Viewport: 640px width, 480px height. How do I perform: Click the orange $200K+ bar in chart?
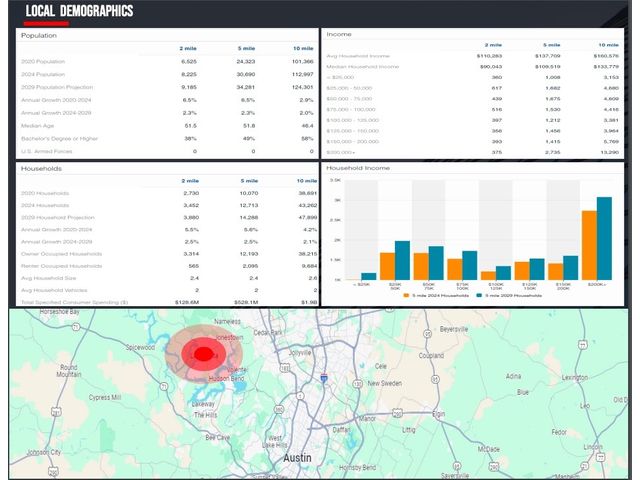589,245
